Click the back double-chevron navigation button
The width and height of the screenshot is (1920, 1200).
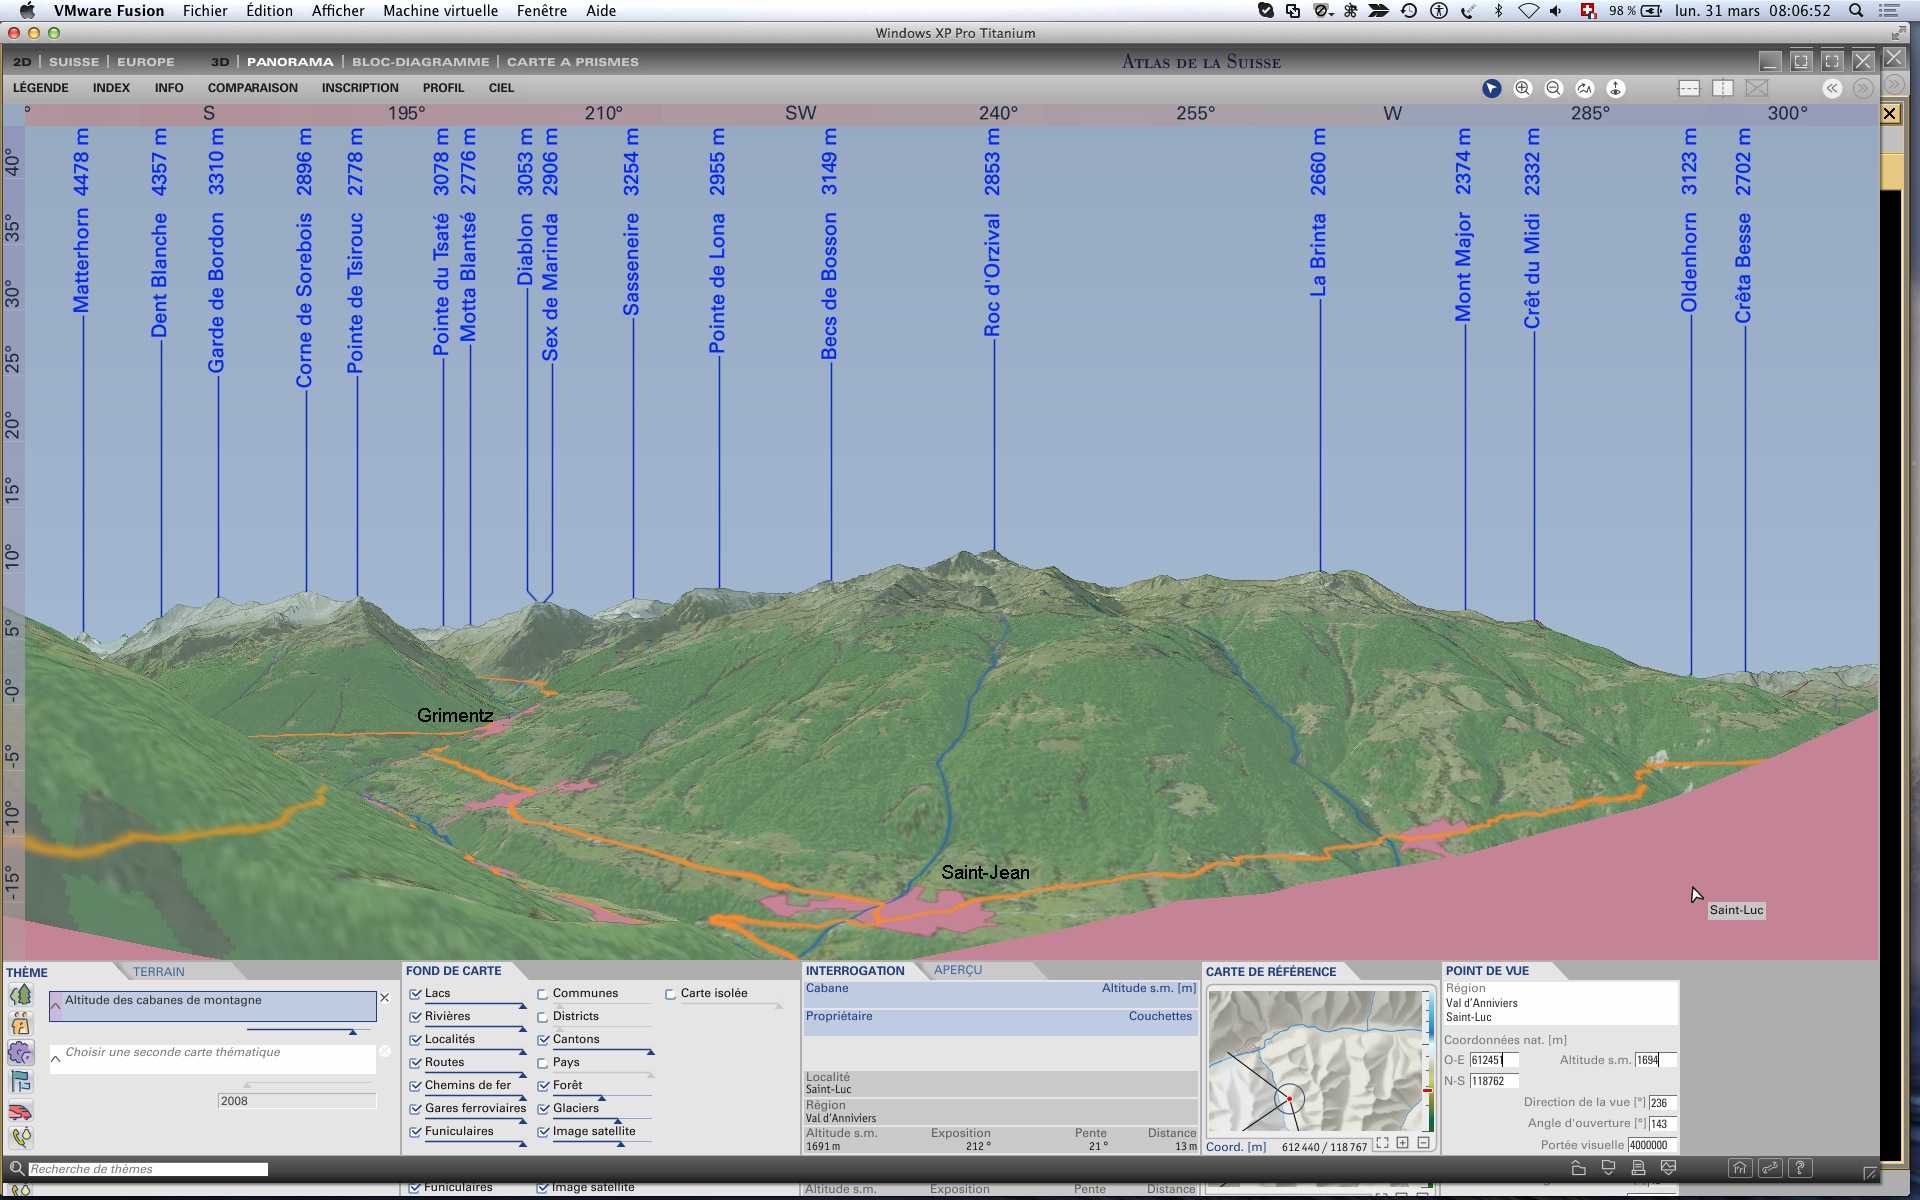click(1832, 89)
